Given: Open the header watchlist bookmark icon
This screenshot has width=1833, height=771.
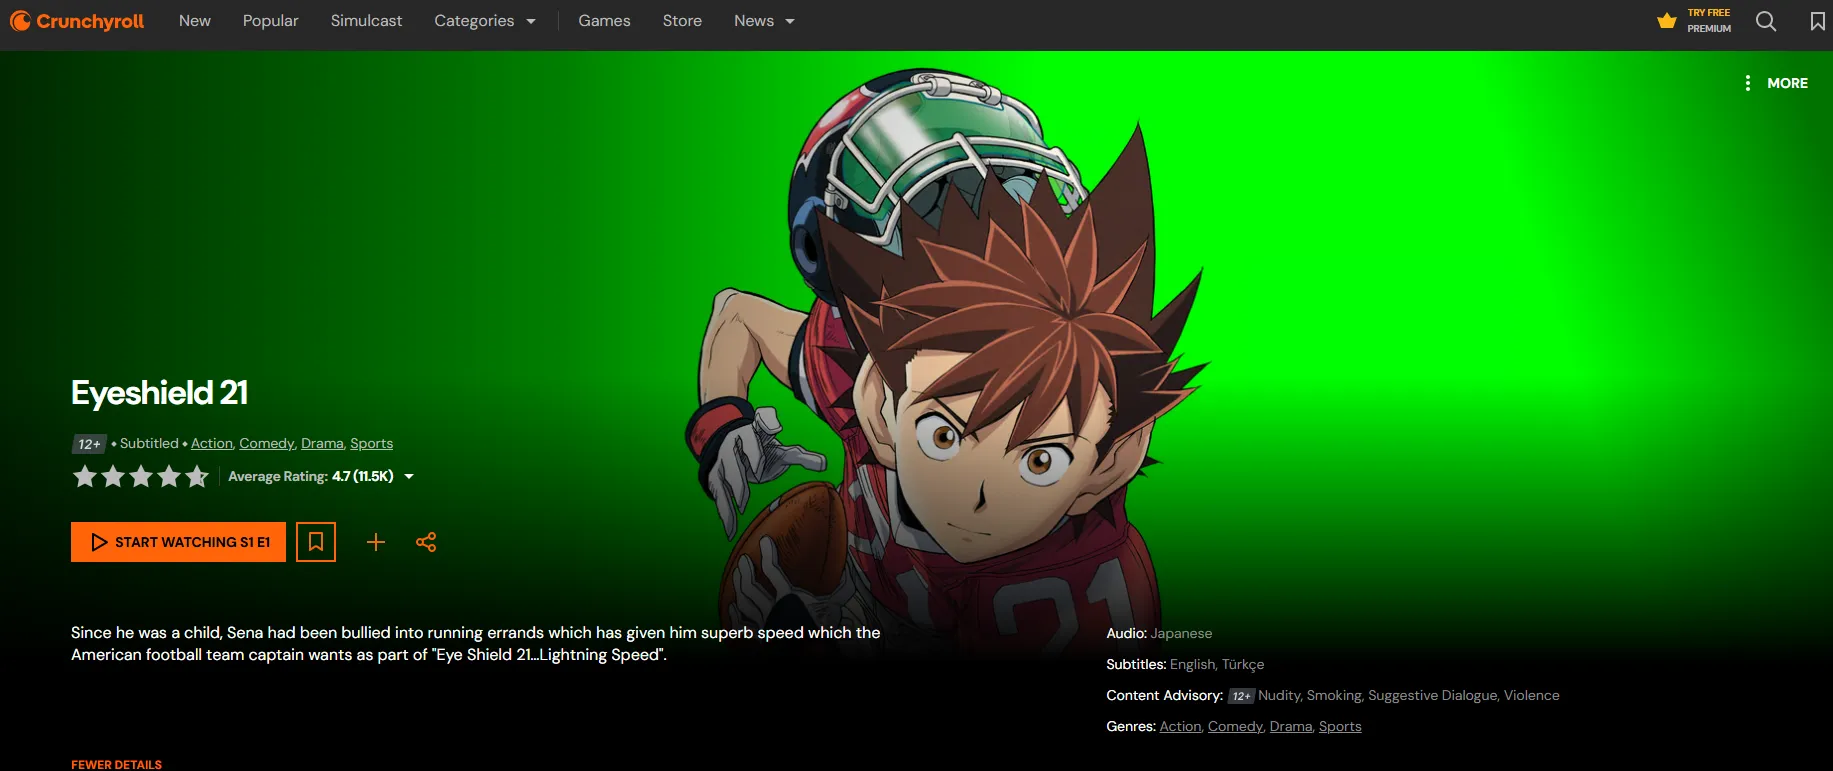Looking at the screenshot, I should coord(1817,21).
